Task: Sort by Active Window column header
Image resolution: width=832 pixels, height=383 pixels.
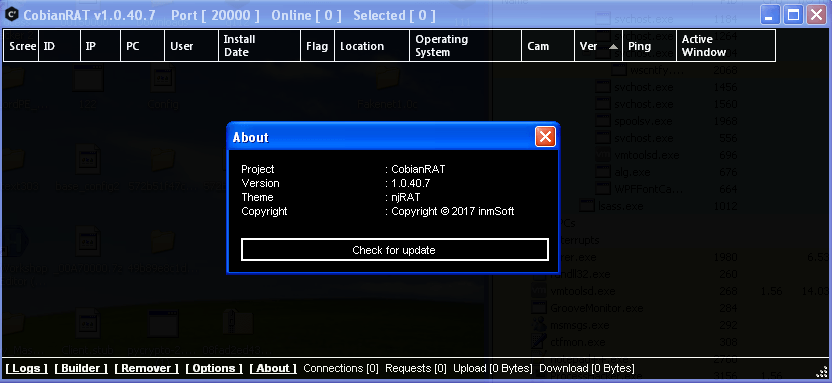Action: tap(726, 46)
